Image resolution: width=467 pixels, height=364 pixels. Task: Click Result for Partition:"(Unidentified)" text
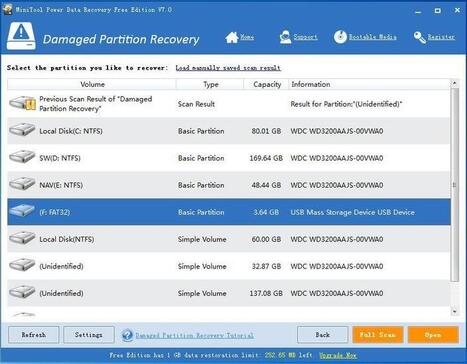(x=346, y=104)
